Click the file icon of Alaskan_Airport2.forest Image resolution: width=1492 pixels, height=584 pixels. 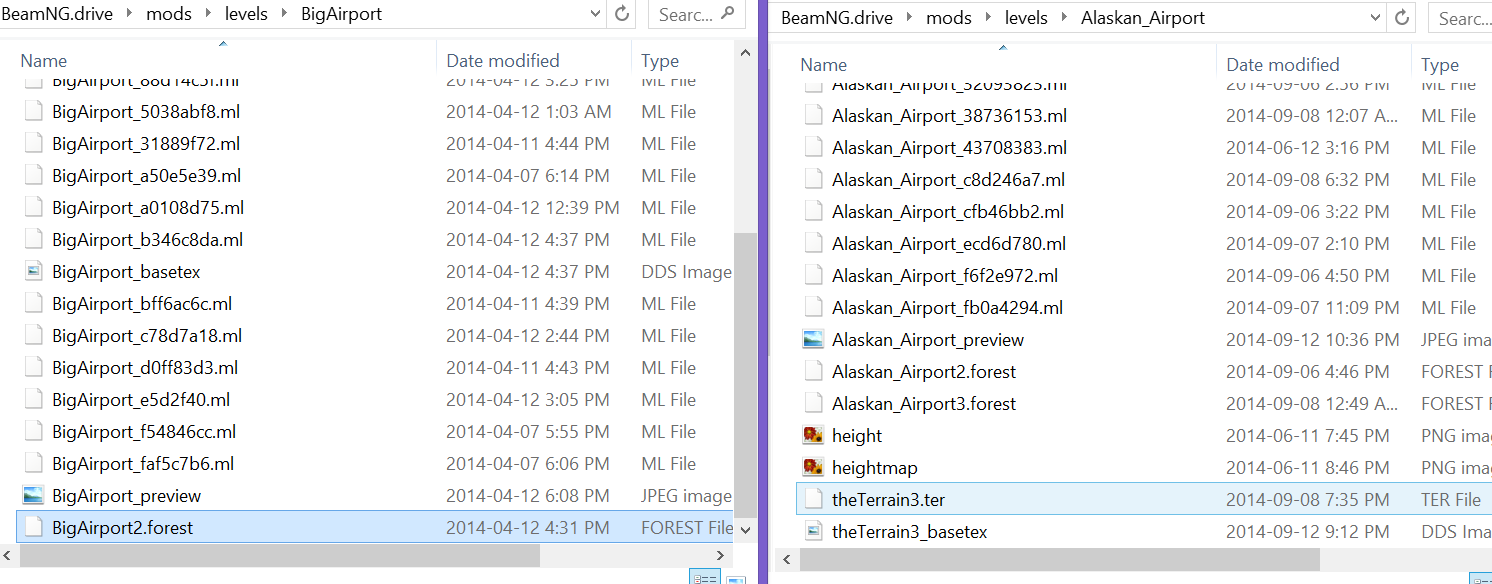813,372
